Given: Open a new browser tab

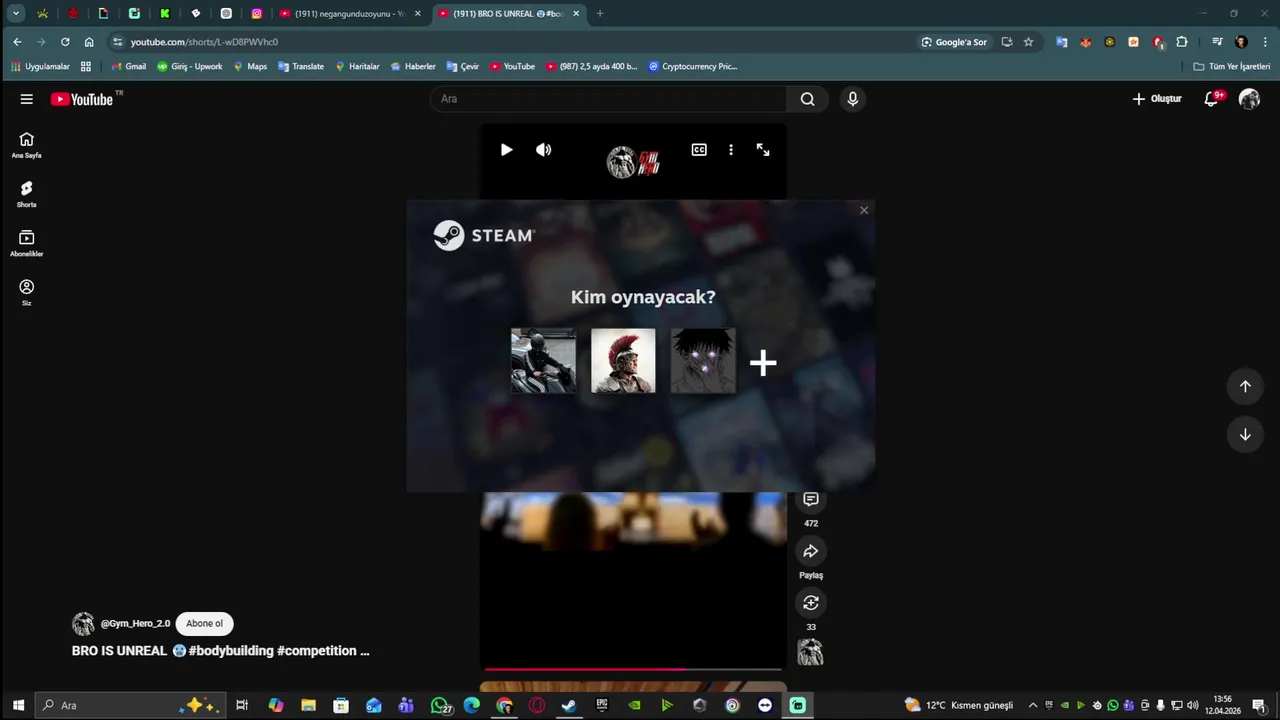Looking at the screenshot, I should pos(600,14).
